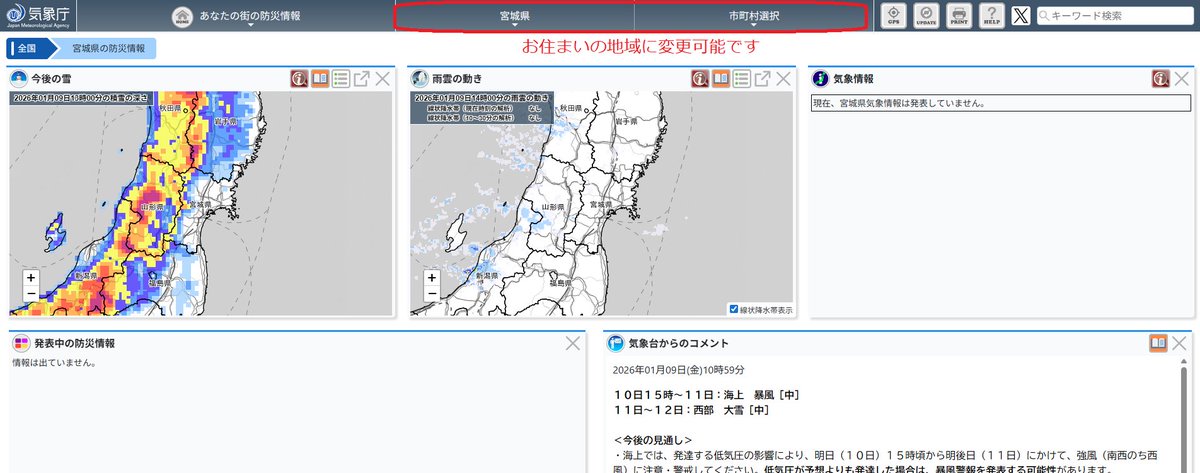Viewport: 1200px width, 473px height.
Task: Expand the あなたの街の防災情報 menu
Action: click(x=251, y=17)
